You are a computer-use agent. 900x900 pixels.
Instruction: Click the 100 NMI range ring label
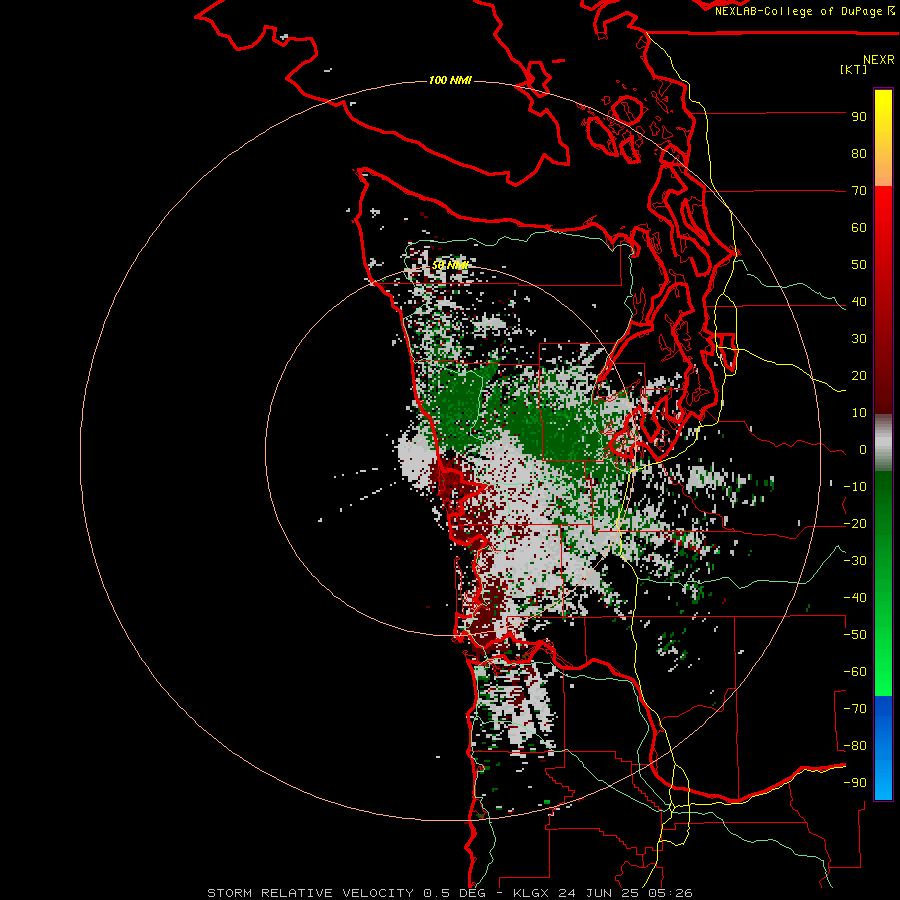(x=450, y=80)
